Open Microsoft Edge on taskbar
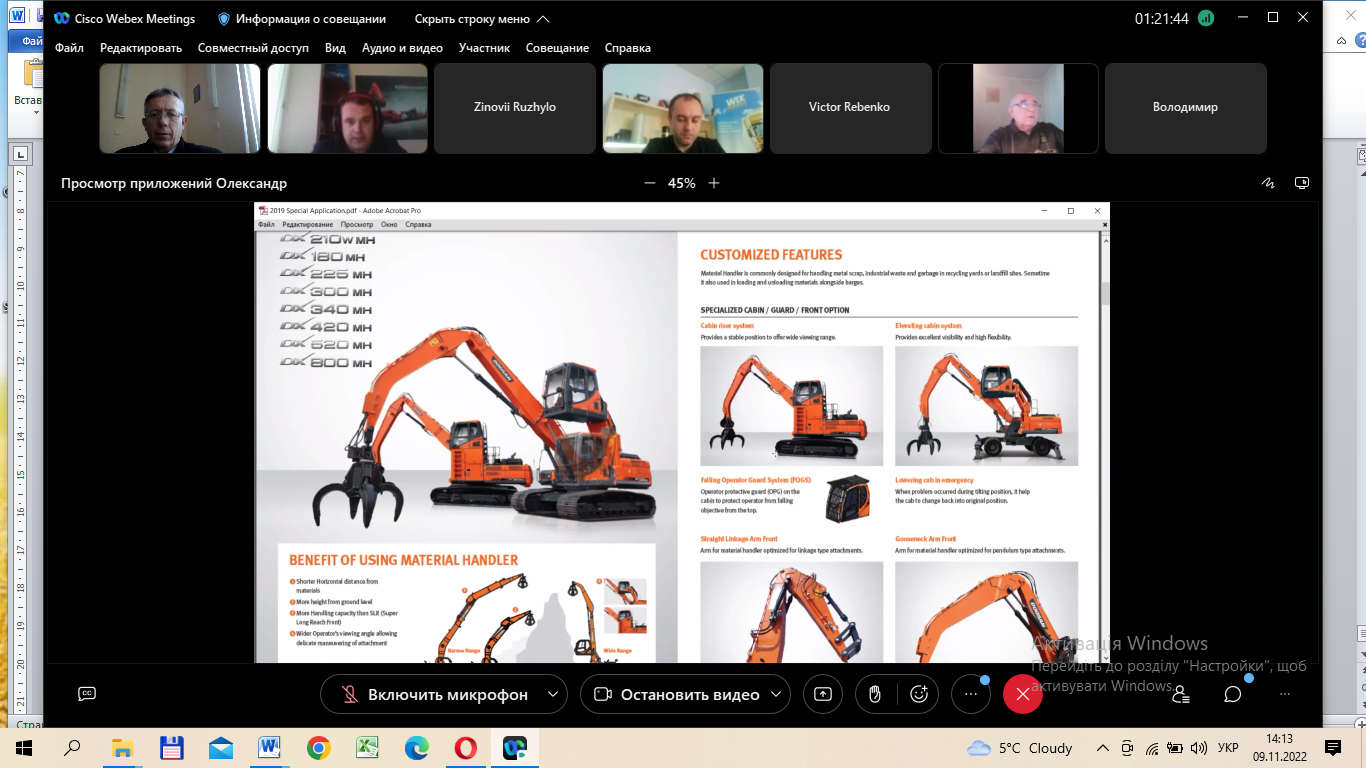This screenshot has height=768, width=1366. 416,748
